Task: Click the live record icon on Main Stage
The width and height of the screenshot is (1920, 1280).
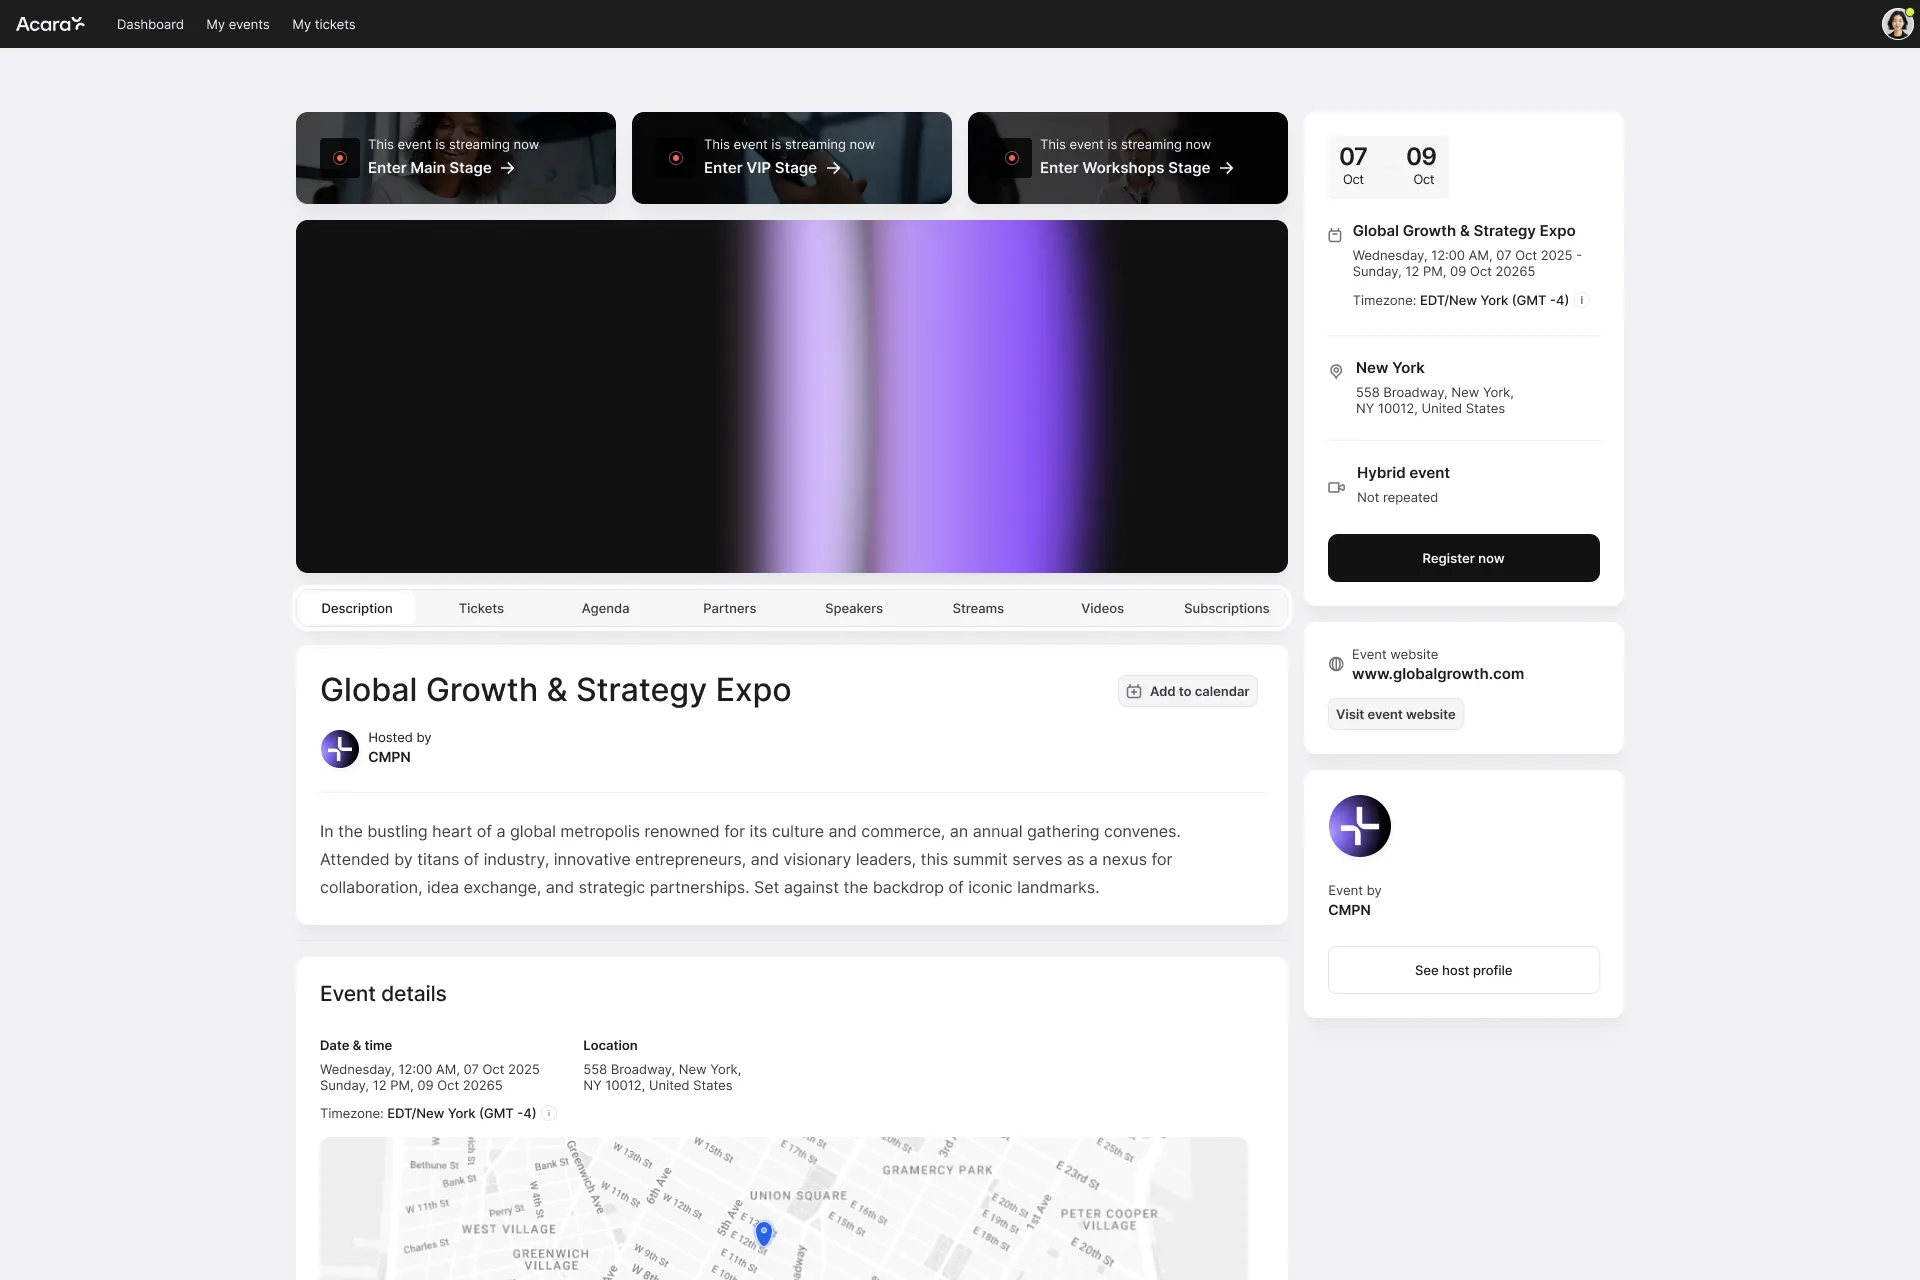Action: tap(340, 158)
